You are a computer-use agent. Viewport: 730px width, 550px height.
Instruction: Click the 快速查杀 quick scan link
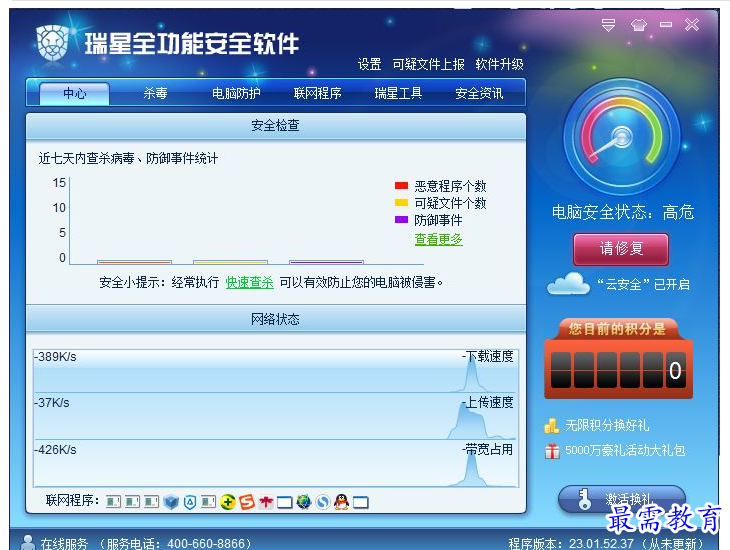pos(250,282)
